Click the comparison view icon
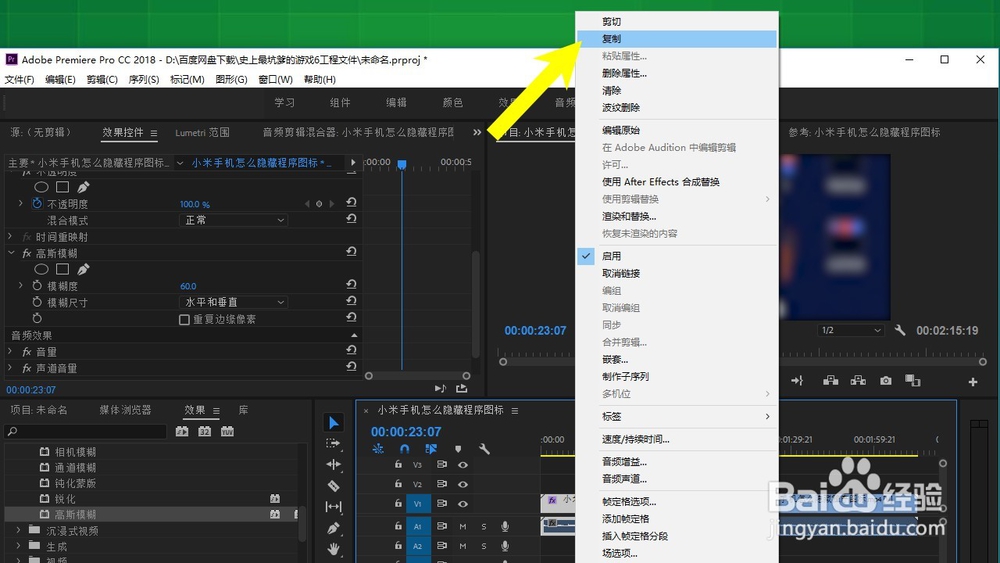Screen dimensions: 1000x563 click(913, 381)
